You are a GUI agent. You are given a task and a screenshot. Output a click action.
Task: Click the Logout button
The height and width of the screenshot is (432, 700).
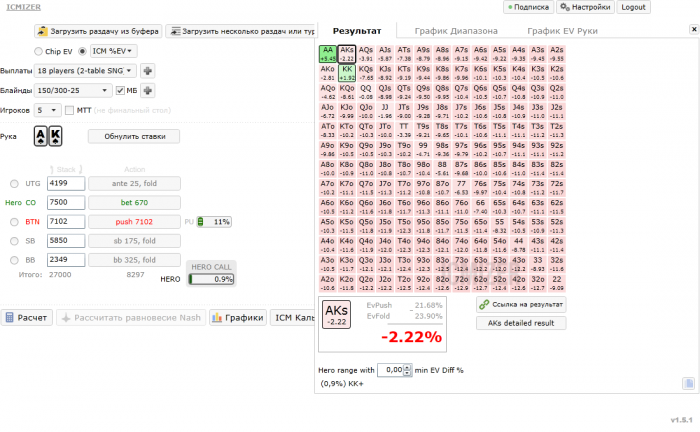(x=633, y=7)
